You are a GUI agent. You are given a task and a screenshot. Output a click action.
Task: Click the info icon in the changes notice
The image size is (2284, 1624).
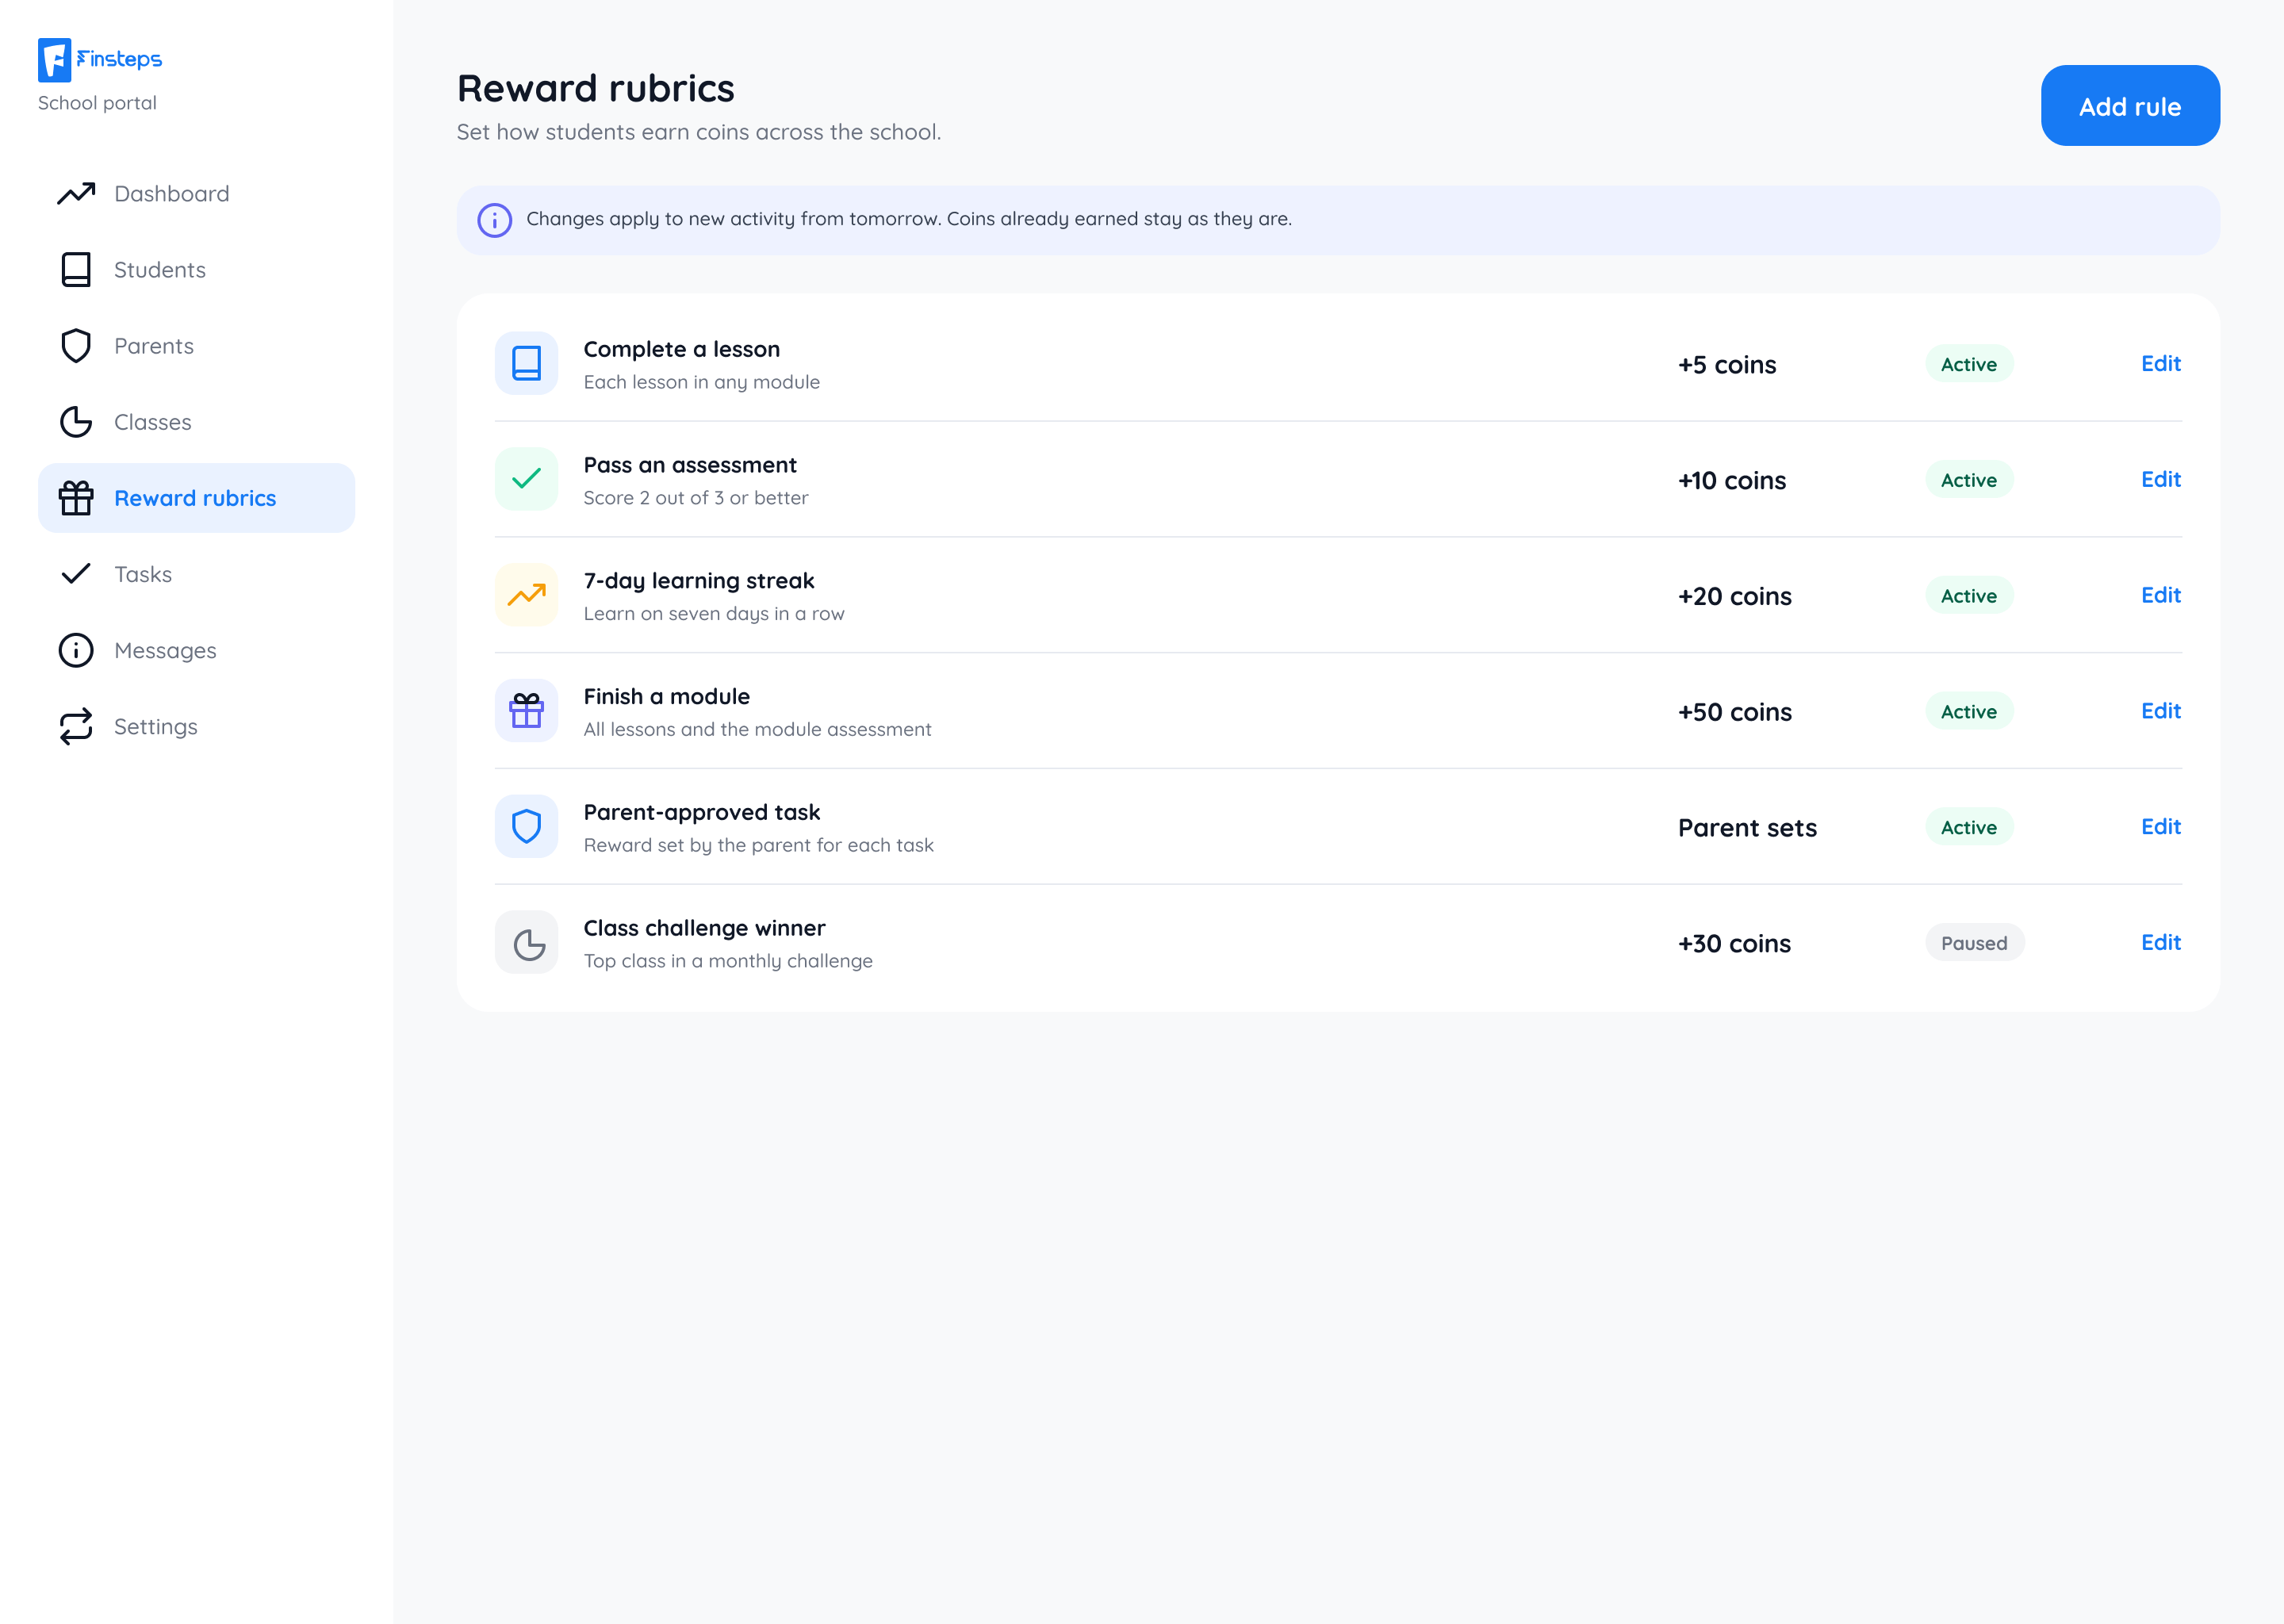tap(494, 219)
